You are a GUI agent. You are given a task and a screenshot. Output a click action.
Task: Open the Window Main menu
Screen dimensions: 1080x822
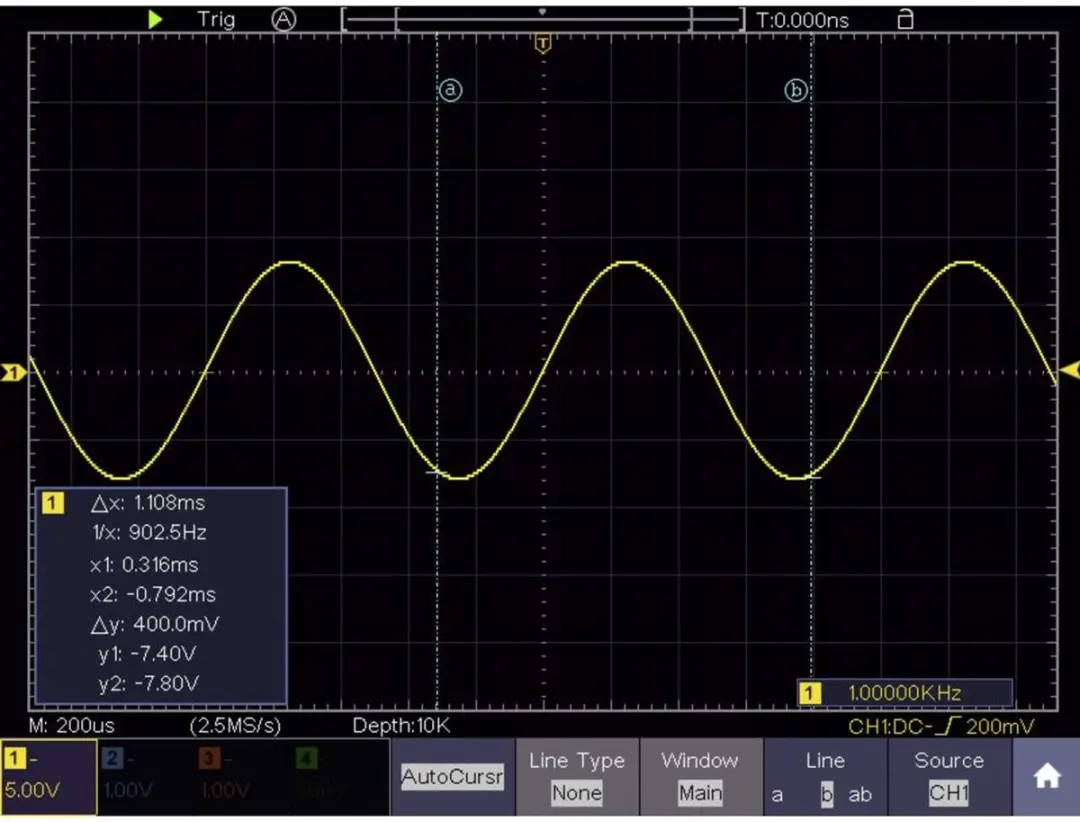700,777
